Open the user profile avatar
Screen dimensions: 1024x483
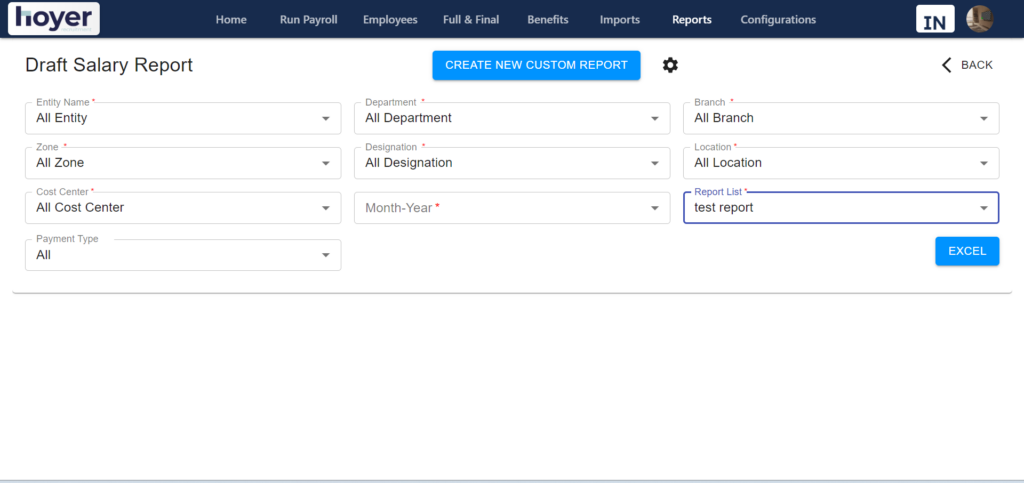[980, 19]
